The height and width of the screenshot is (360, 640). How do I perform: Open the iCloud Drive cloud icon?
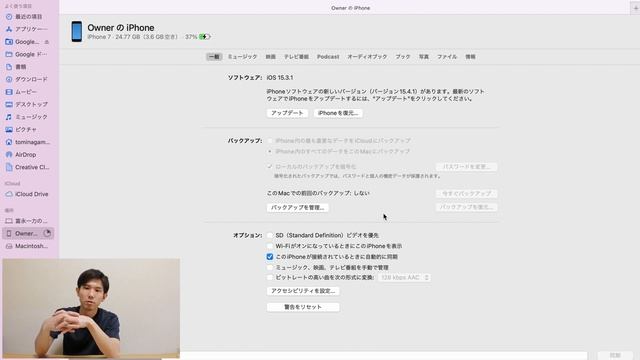9,194
